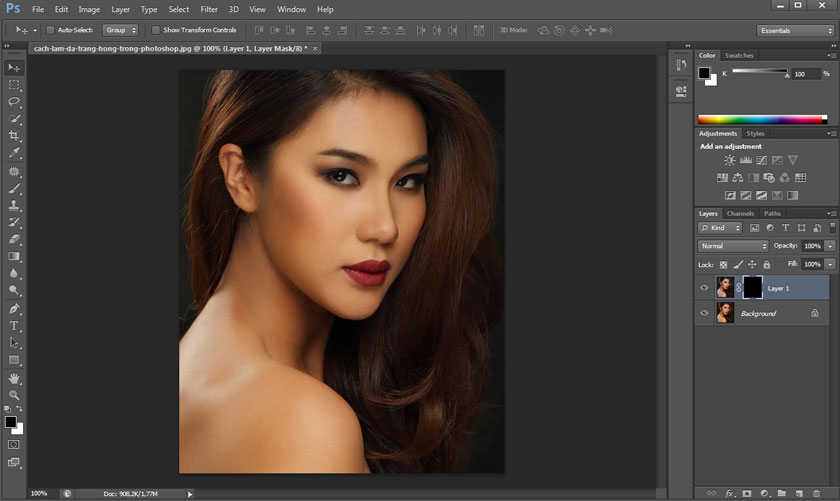This screenshot has width=840, height=501.
Task: Click the foreground color swatch in toolbar
Action: 10,422
